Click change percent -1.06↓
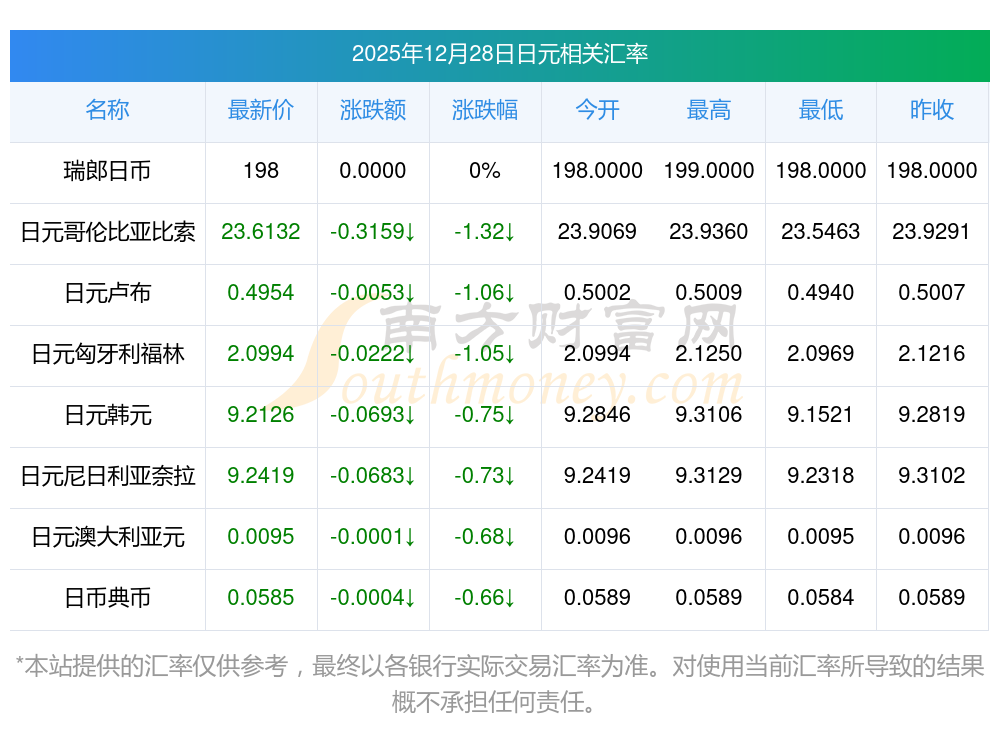 tap(485, 292)
